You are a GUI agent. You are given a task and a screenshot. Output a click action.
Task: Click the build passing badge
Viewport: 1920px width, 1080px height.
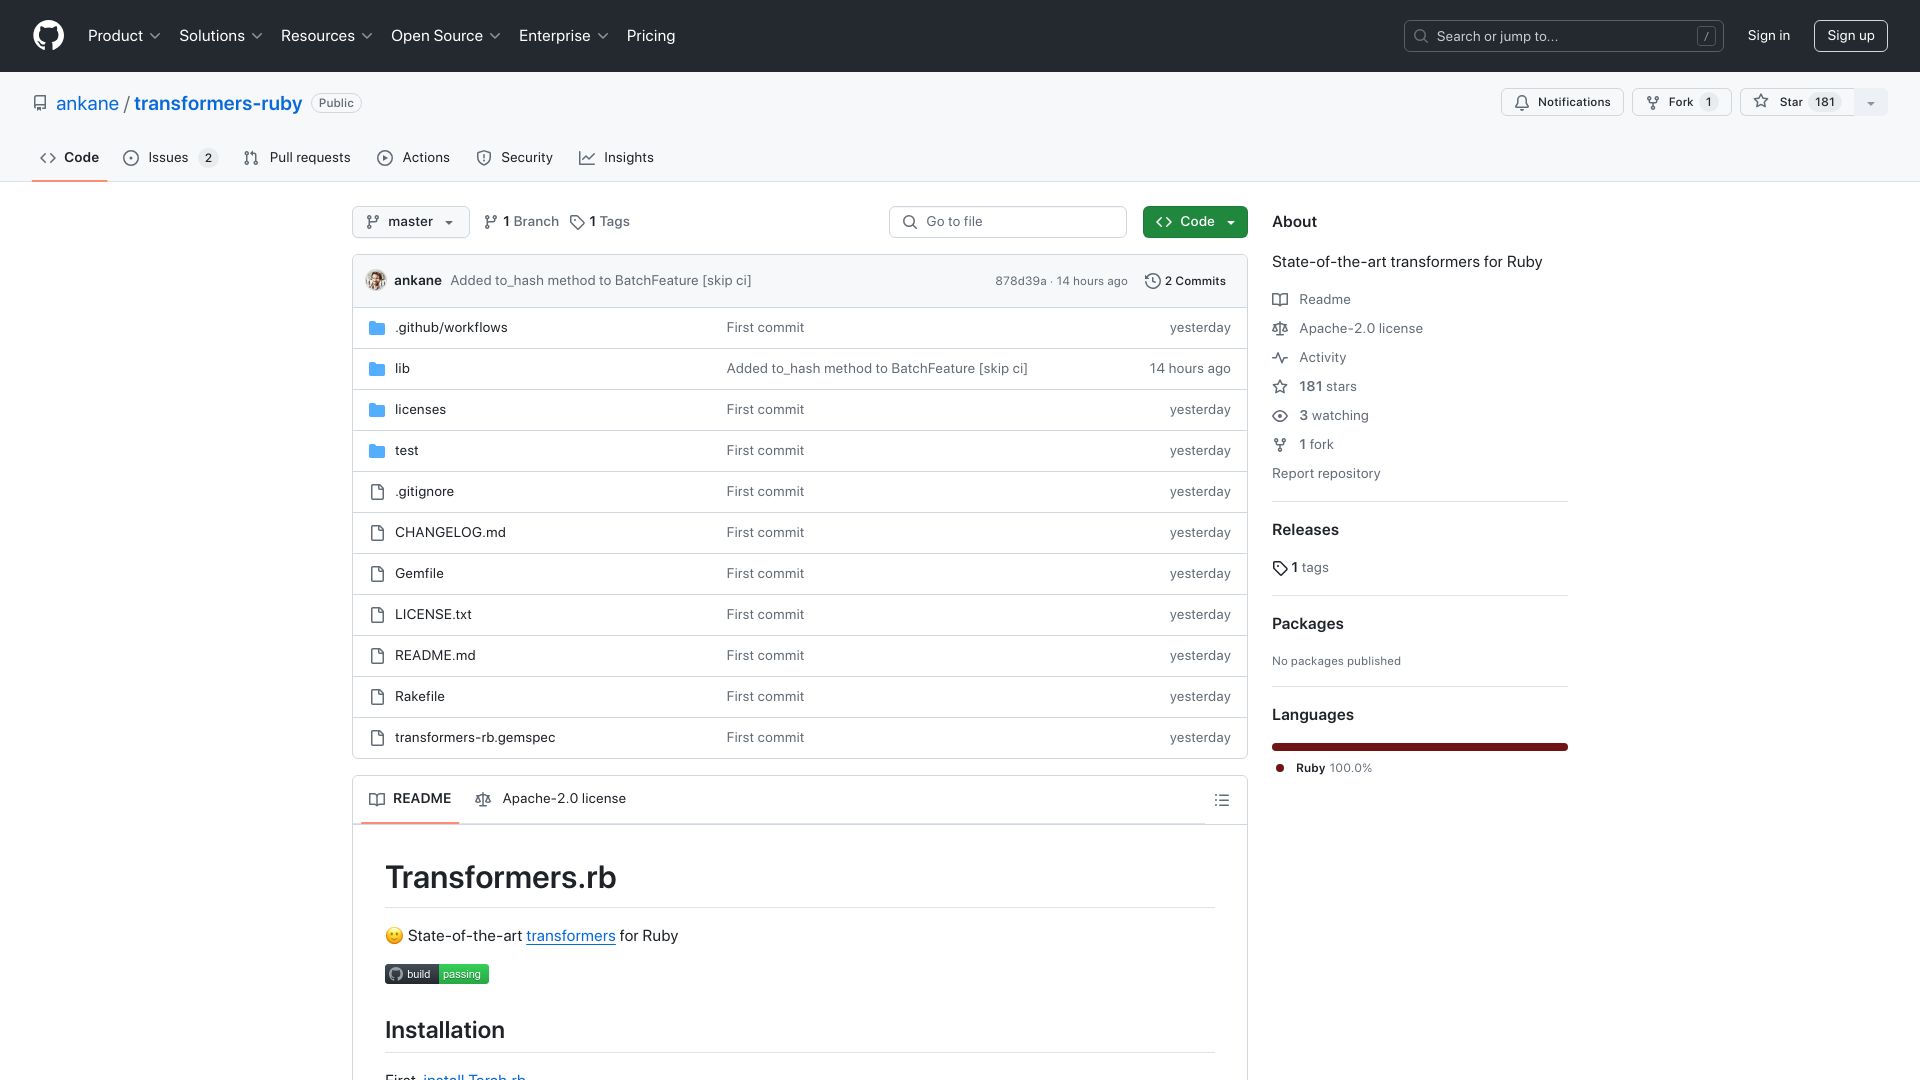437,974
